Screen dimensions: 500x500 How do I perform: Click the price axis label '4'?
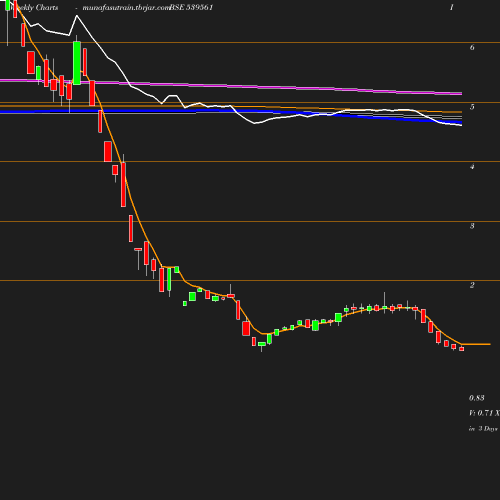point(472,167)
